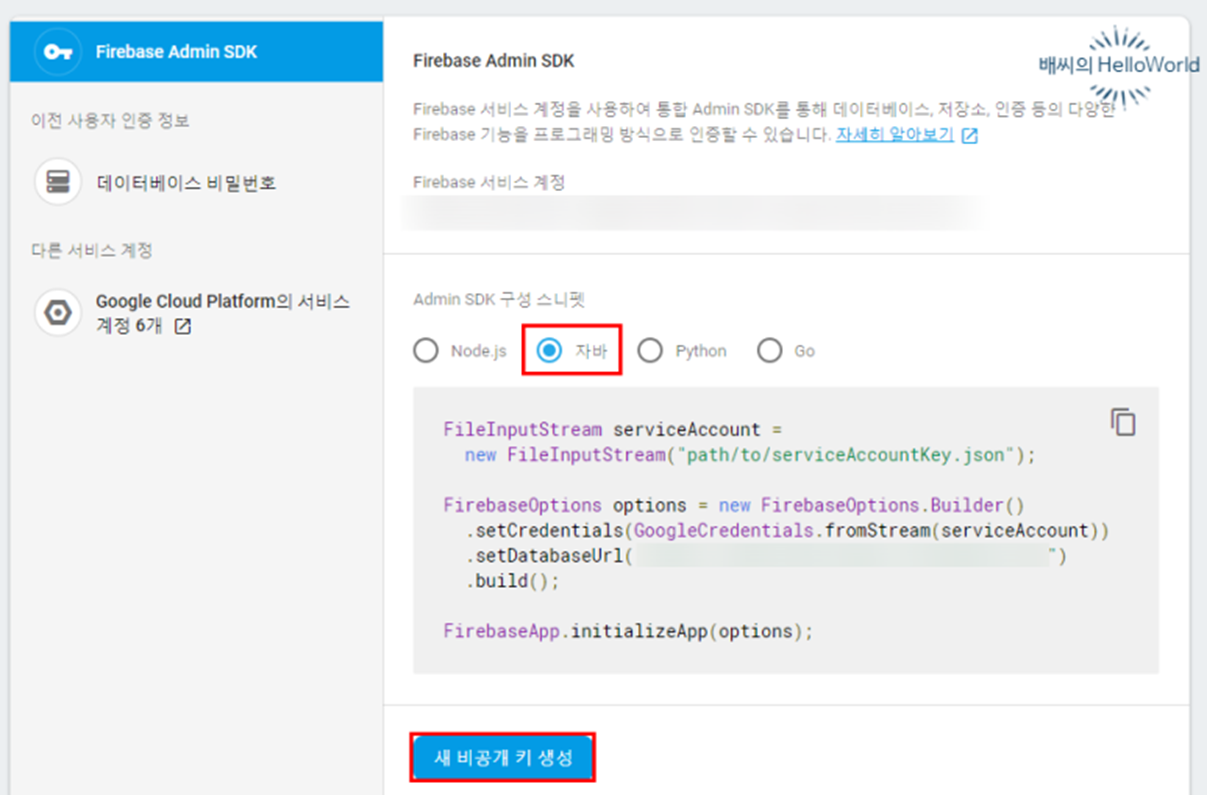
Task: Click the 이전 사용자 인증 정보 heading
Action: click(x=110, y=120)
